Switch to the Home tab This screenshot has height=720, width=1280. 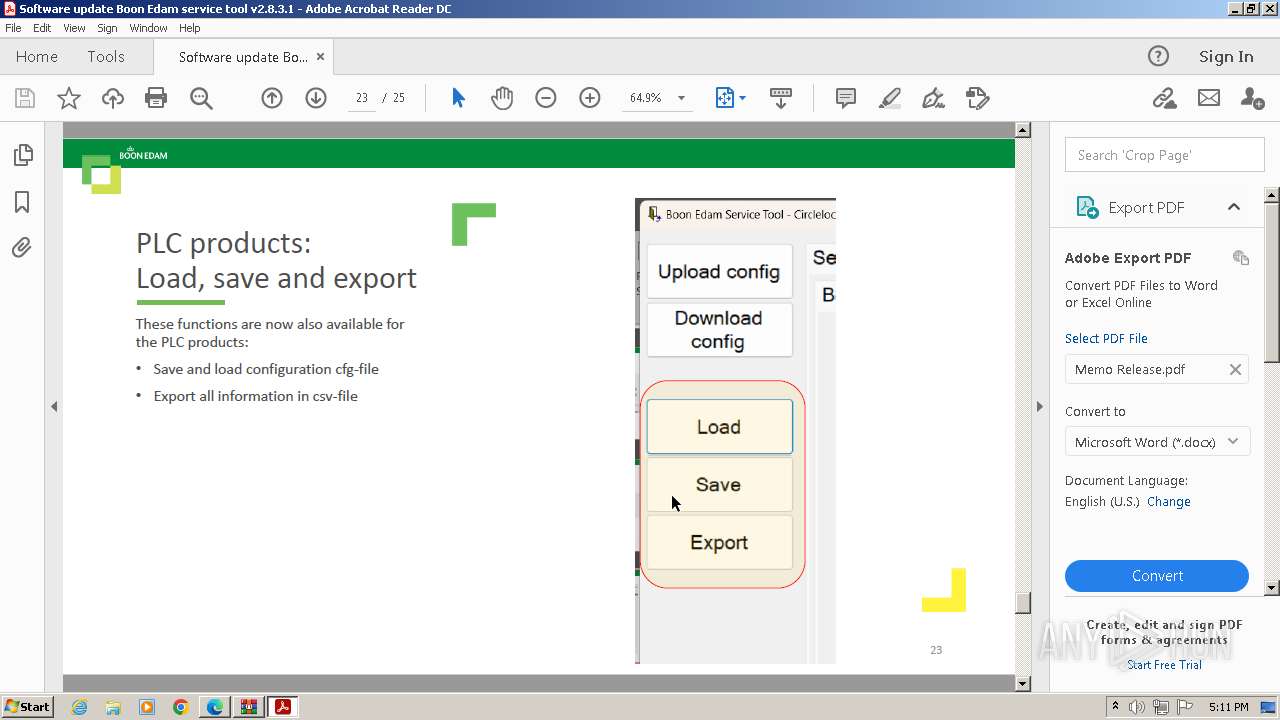[37, 57]
